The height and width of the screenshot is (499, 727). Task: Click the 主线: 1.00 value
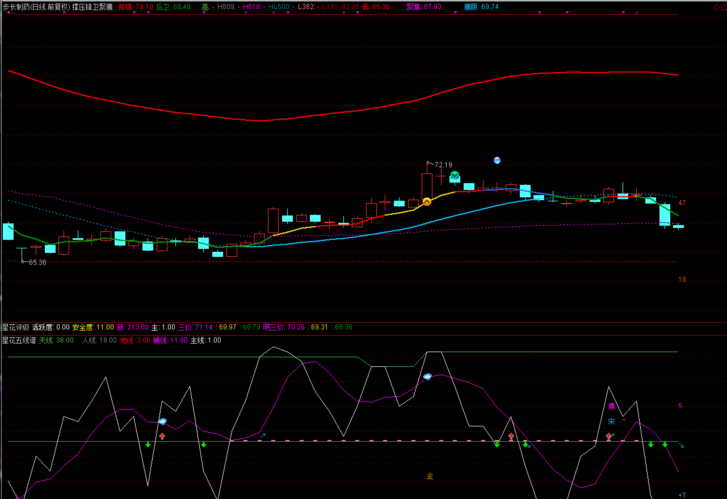[206, 340]
